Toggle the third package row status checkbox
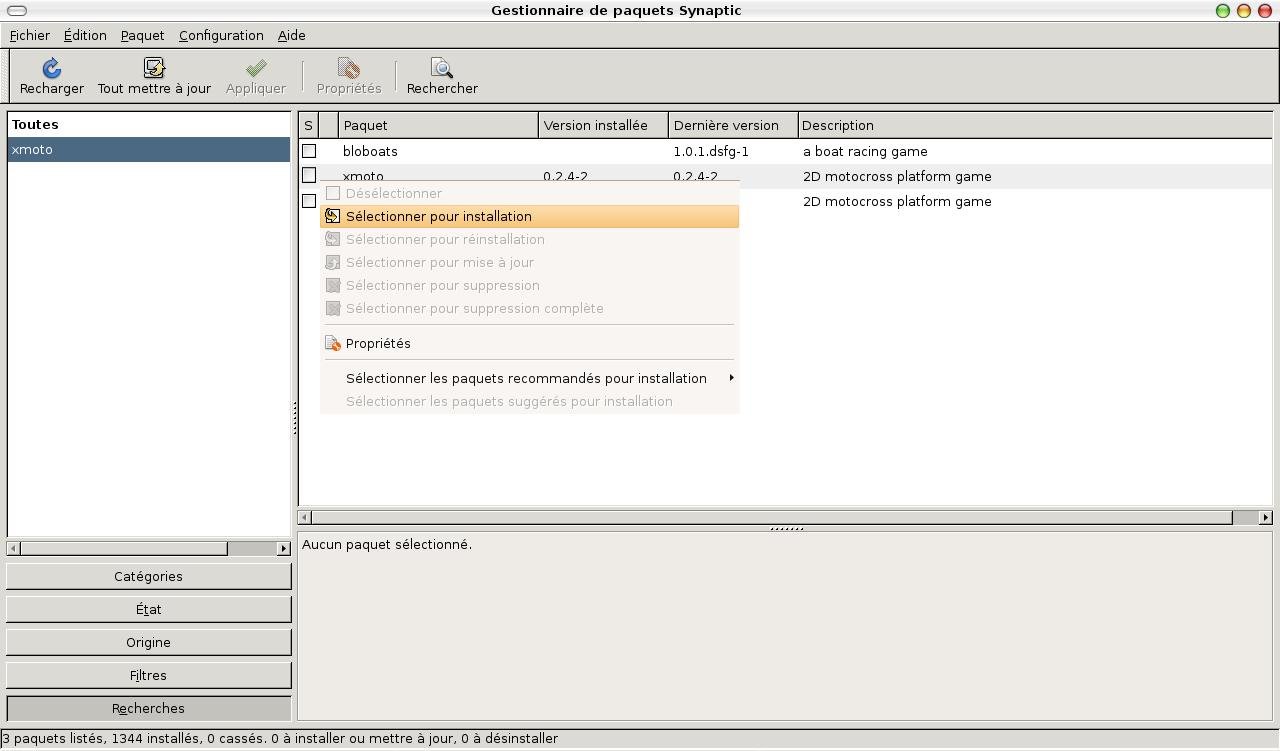The height and width of the screenshot is (751, 1280). pos(309,201)
